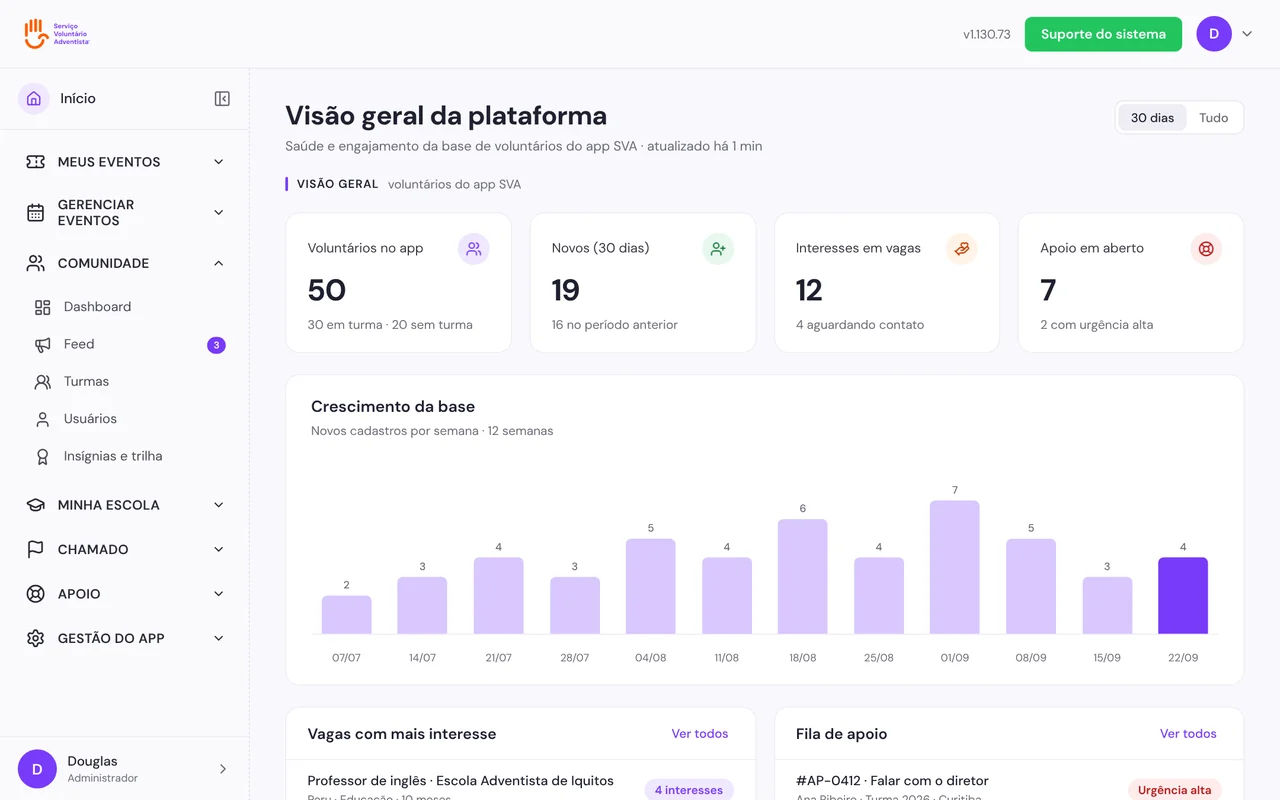1280x800 pixels.
Task: Click '2 com urgência alta' text
Action: 1097,325
